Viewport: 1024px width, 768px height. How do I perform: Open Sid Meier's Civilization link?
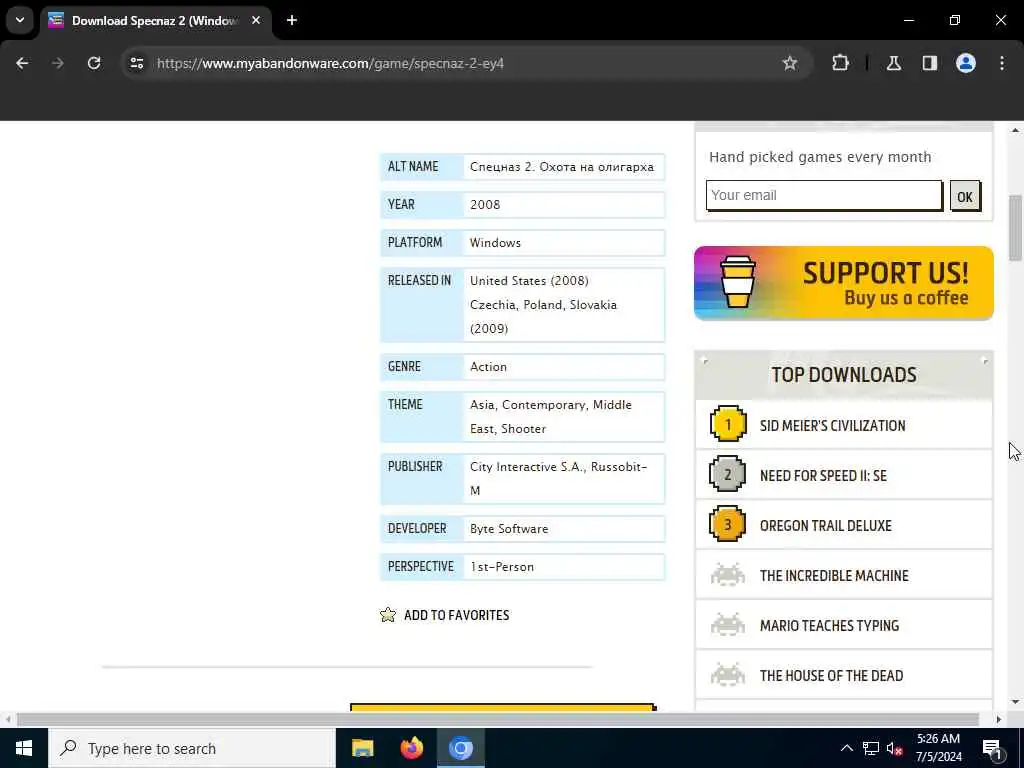coord(833,426)
